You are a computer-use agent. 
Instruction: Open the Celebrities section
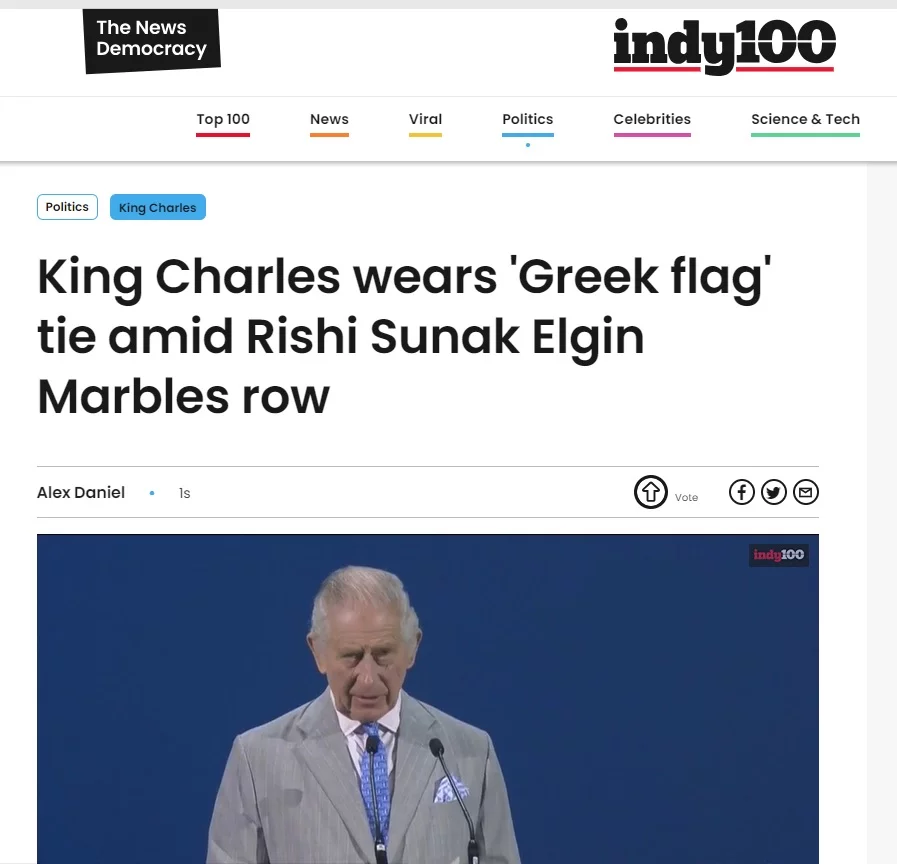[652, 119]
